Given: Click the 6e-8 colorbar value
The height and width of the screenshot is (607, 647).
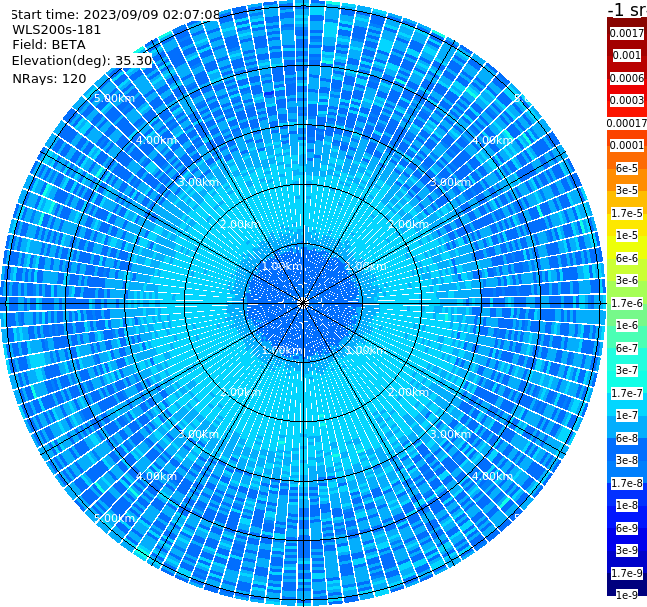Looking at the screenshot, I should coord(627,438).
